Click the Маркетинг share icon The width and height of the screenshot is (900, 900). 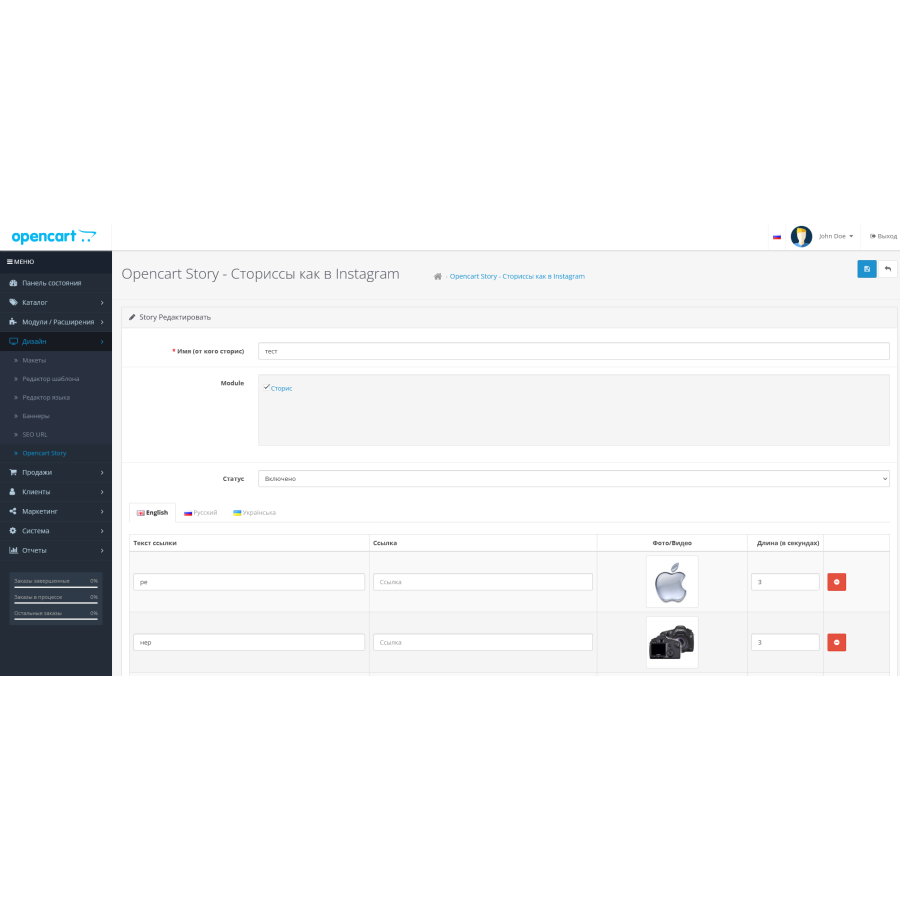[x=13, y=511]
